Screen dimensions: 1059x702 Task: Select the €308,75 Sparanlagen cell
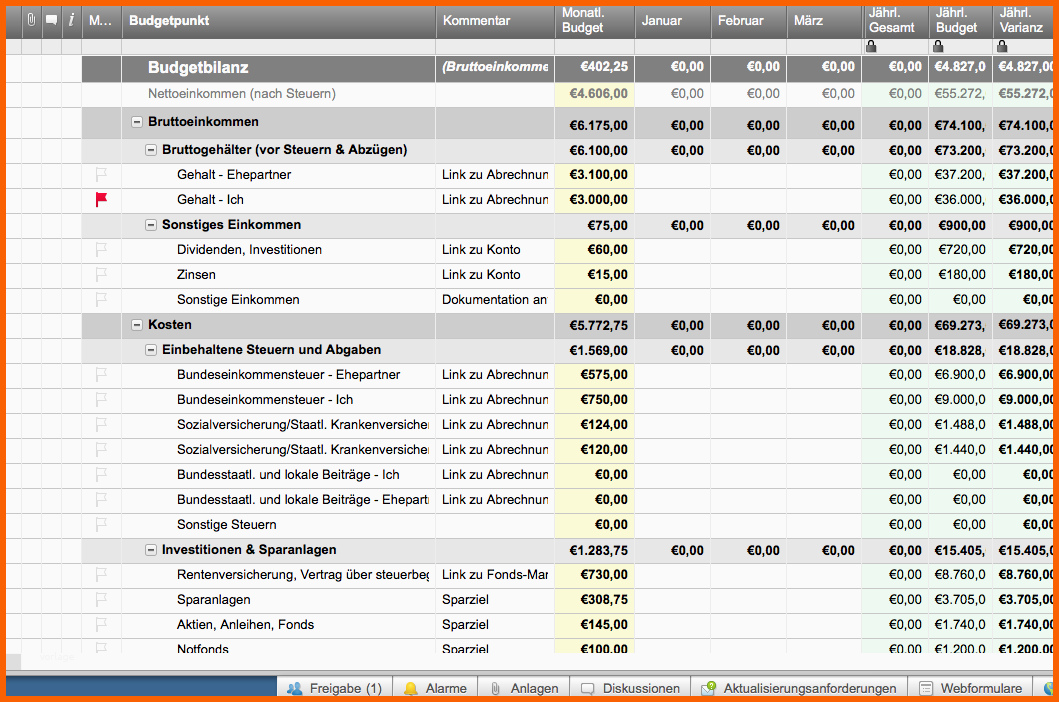pos(594,600)
